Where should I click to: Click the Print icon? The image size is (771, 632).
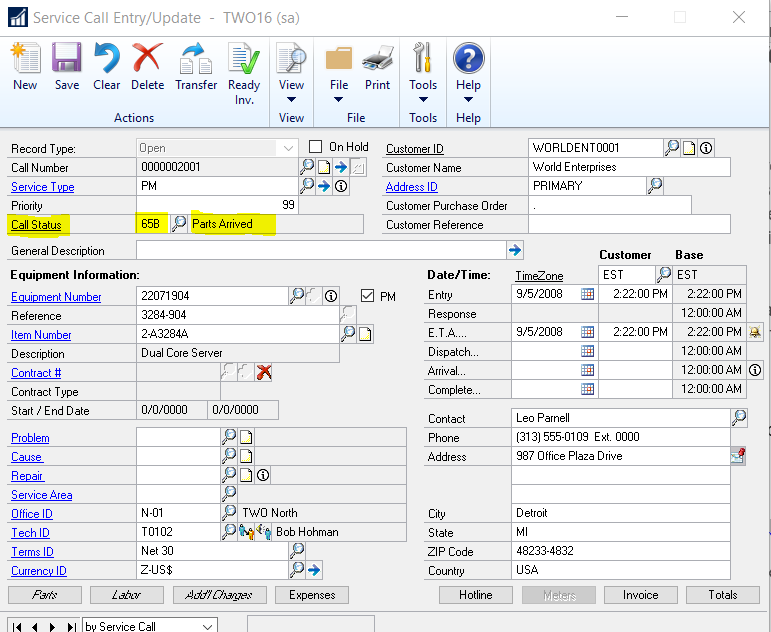tap(377, 66)
